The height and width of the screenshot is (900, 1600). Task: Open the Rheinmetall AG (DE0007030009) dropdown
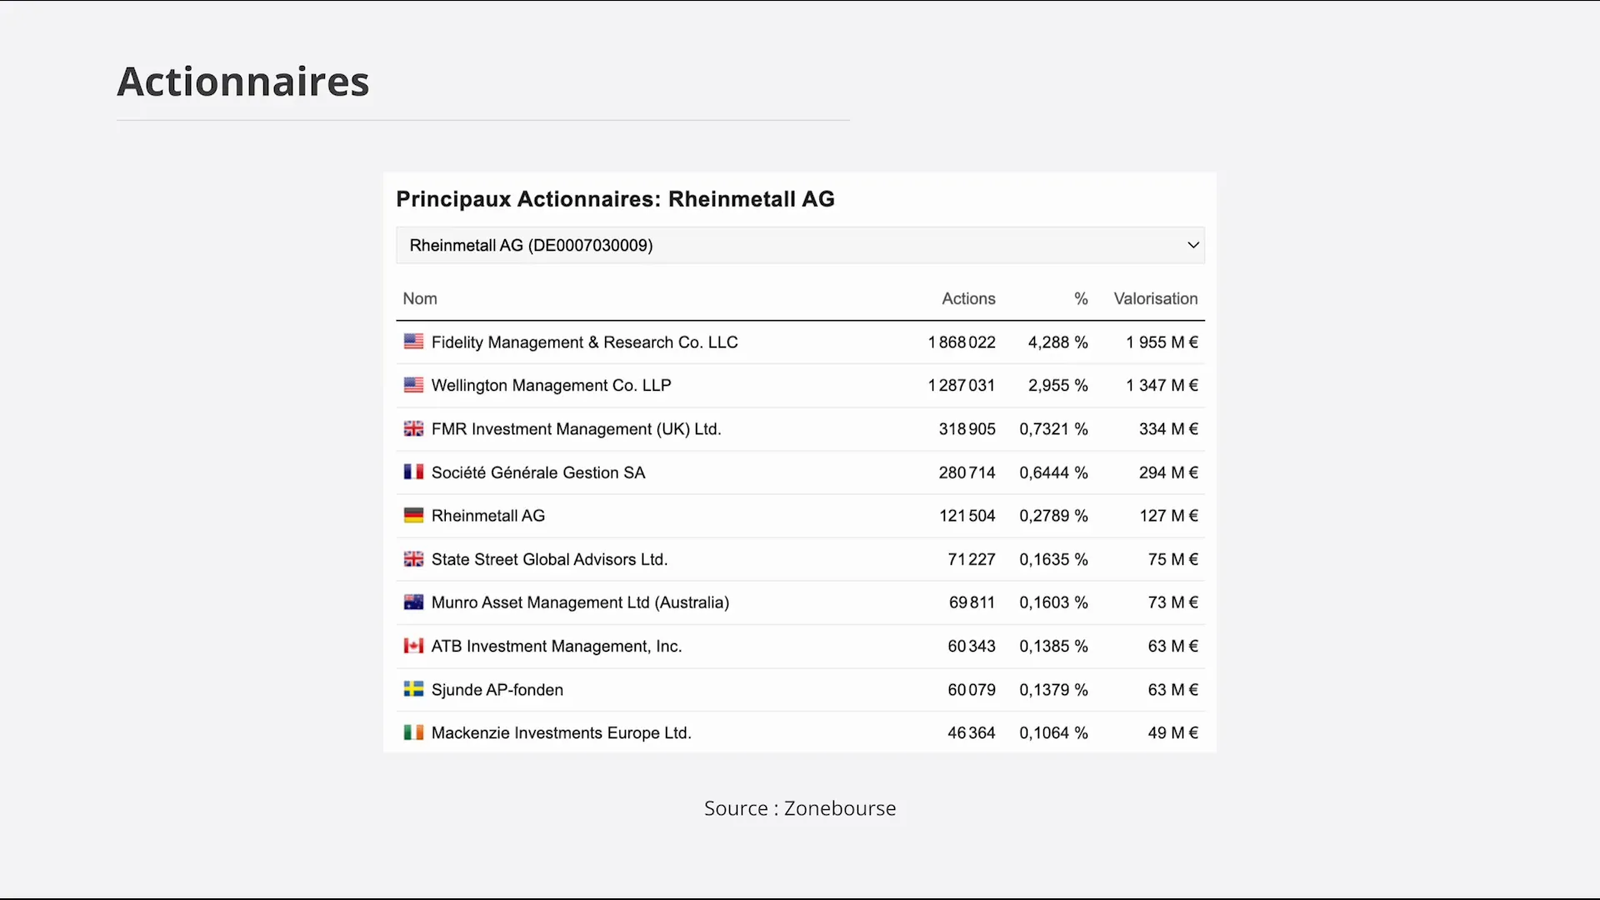point(800,245)
